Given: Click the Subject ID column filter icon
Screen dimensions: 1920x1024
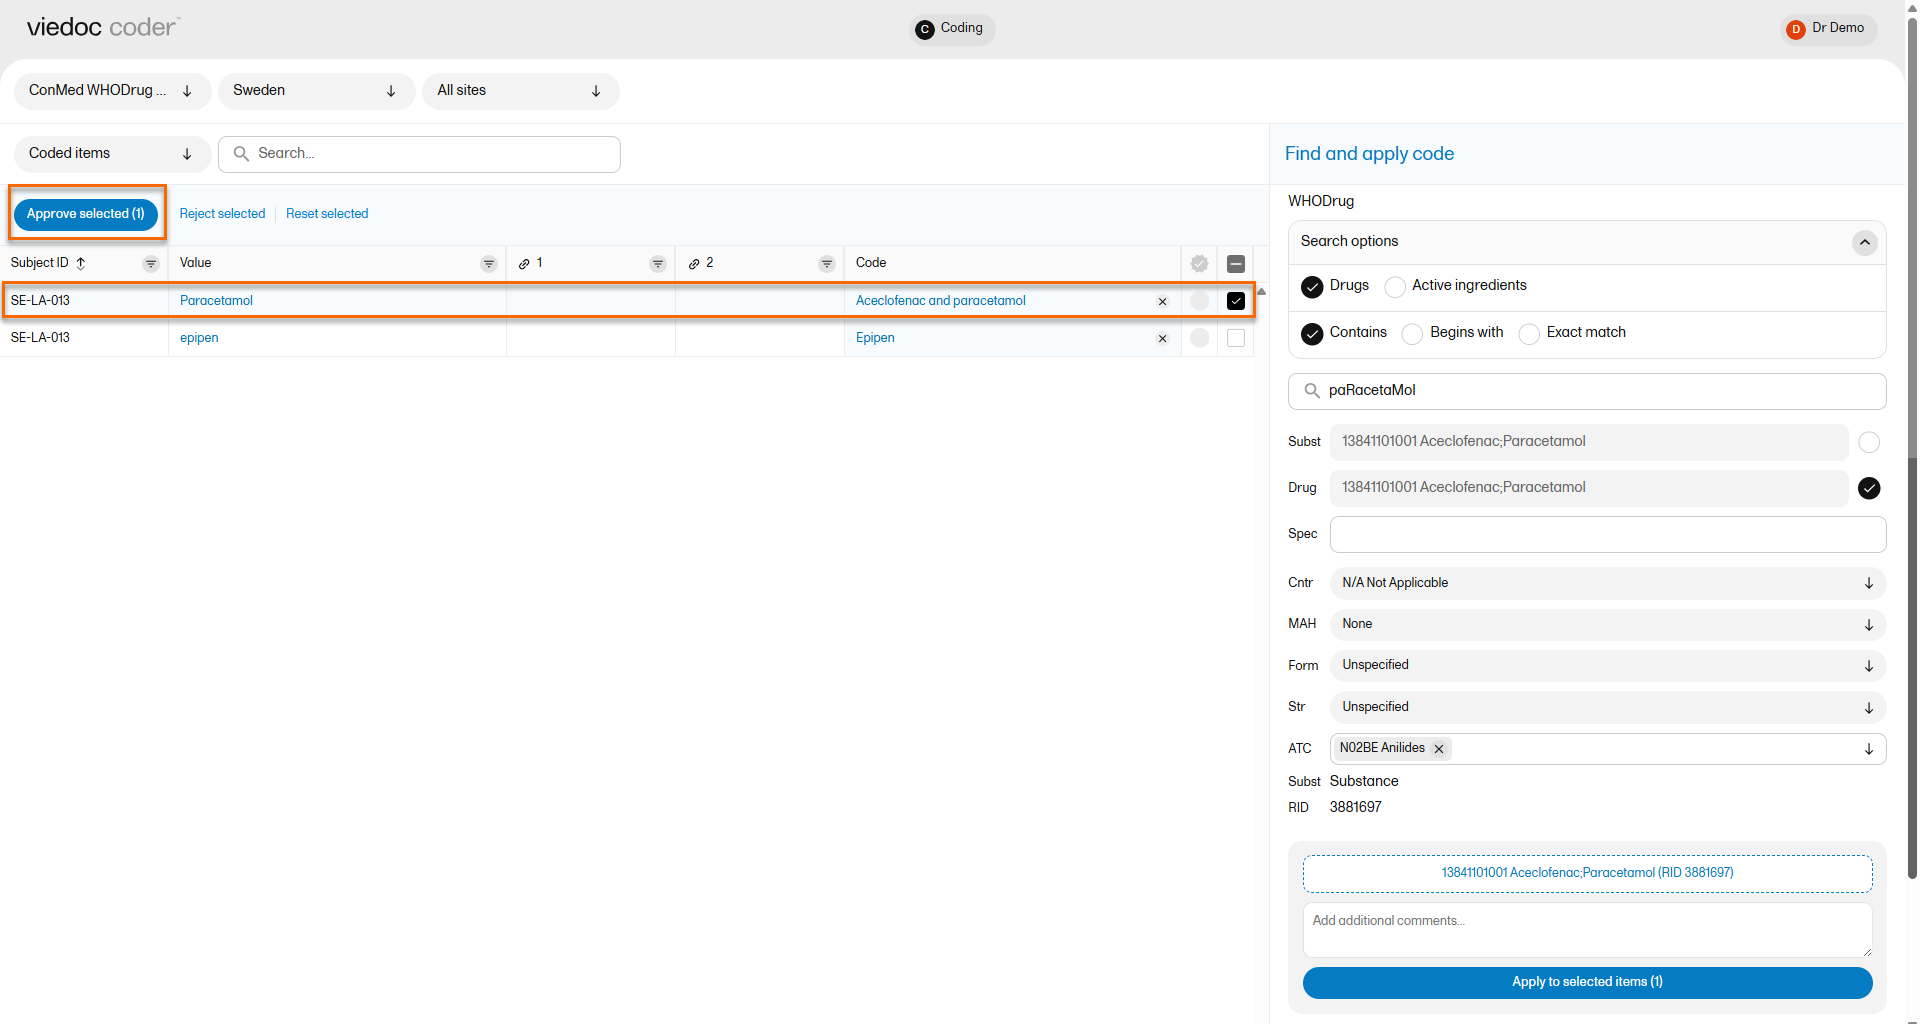Looking at the screenshot, I should click(x=151, y=264).
